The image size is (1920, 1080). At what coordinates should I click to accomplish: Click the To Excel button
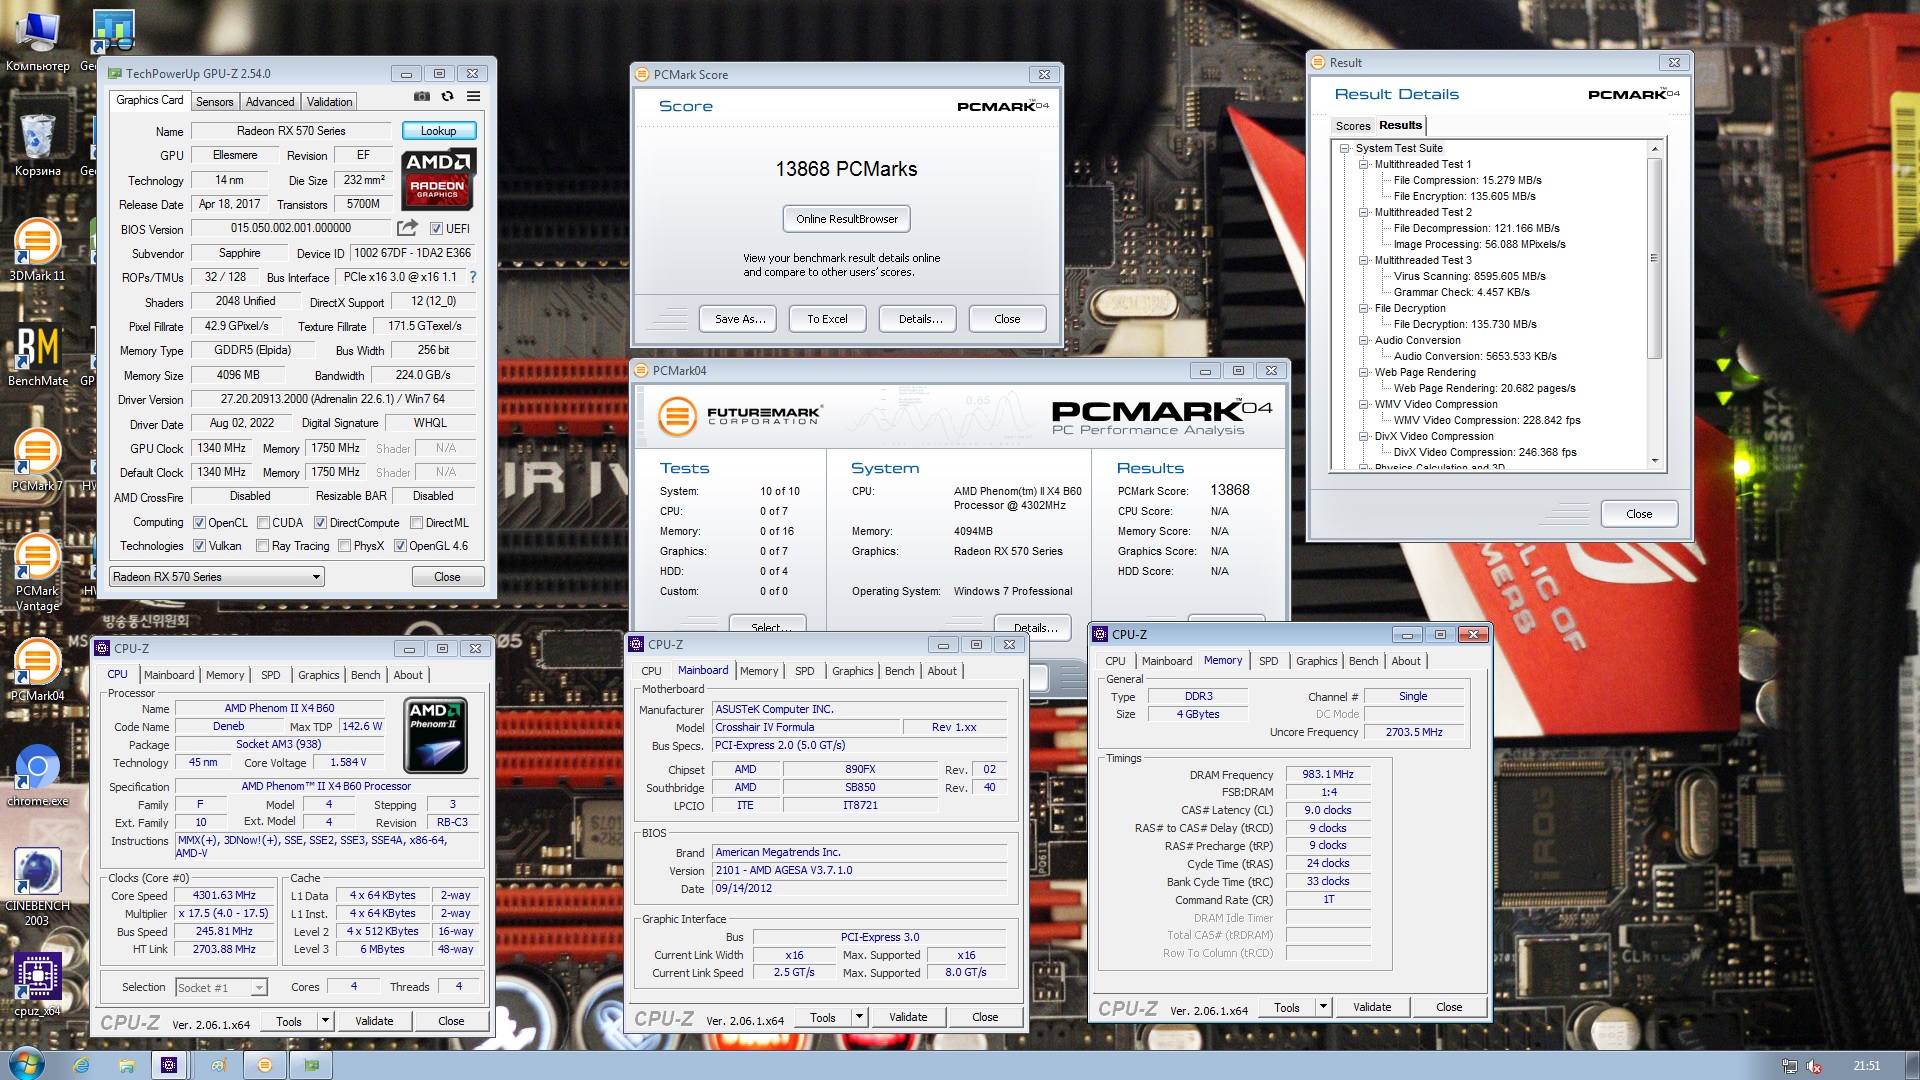[x=827, y=319]
